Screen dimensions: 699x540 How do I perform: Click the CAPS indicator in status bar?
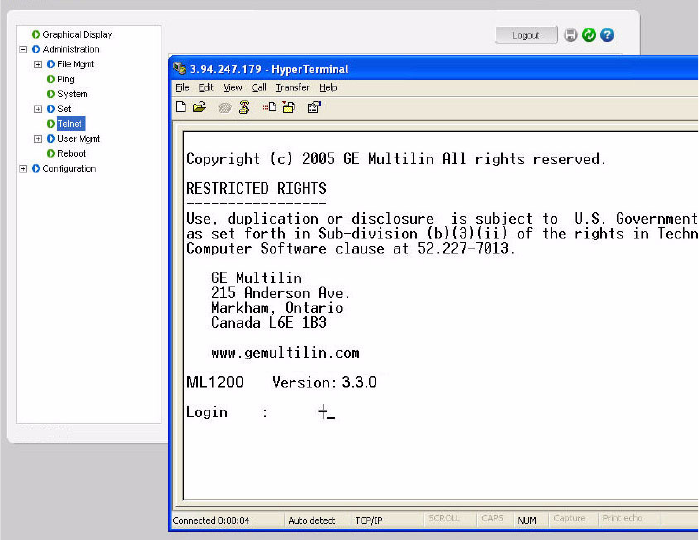(492, 518)
